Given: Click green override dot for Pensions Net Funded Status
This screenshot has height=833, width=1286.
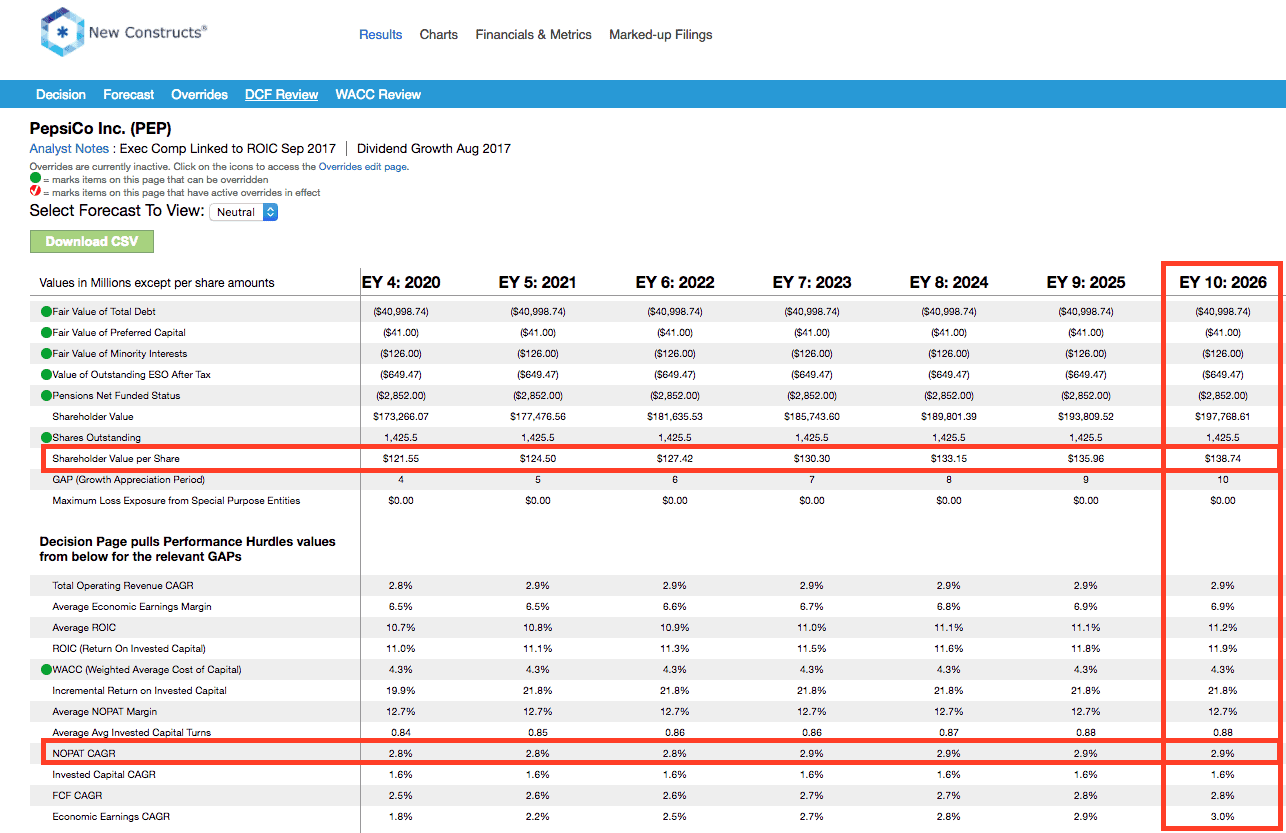Looking at the screenshot, I should (46, 396).
